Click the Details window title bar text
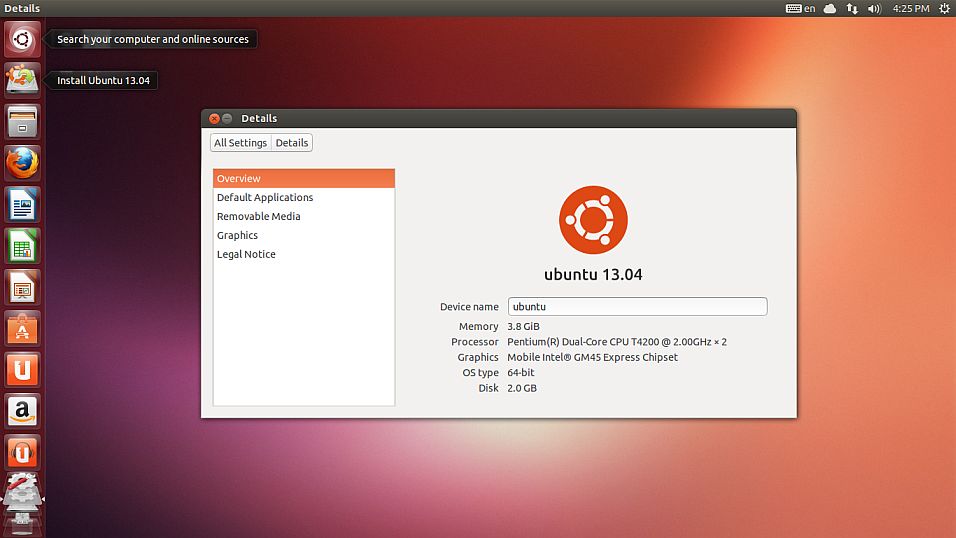This screenshot has width=956, height=538. pyautogui.click(x=259, y=118)
